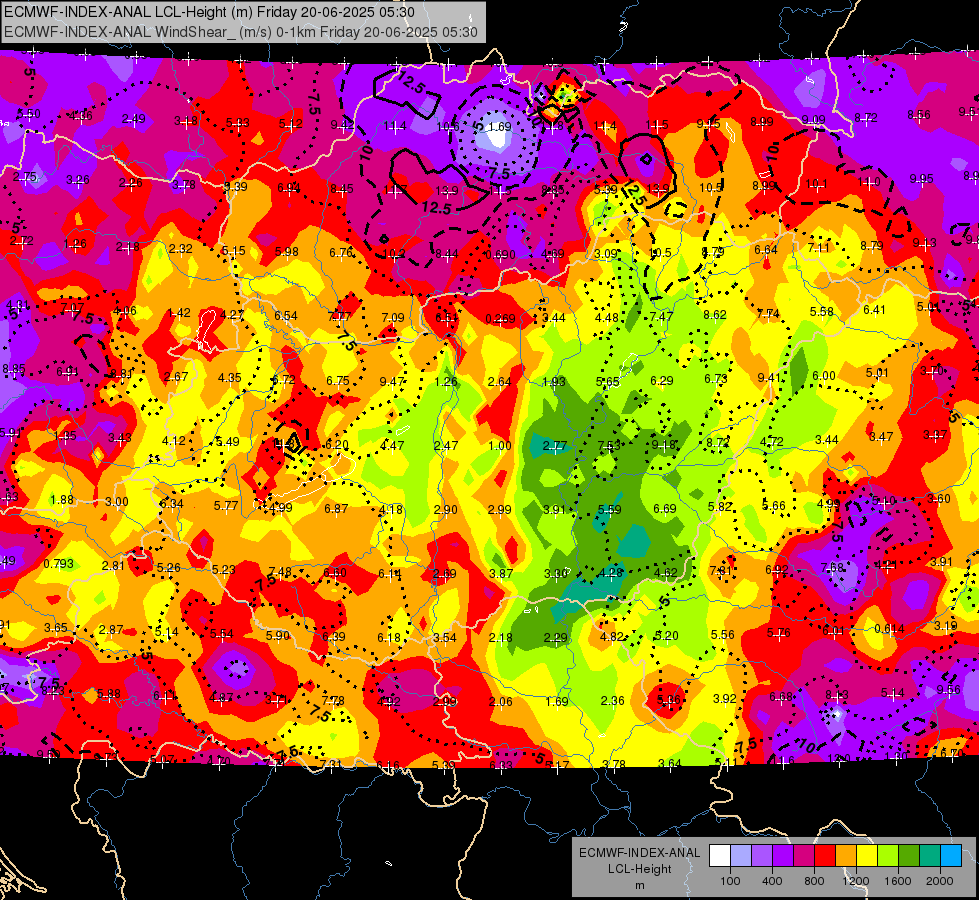Screen dimensions: 979x900
Task: Click the grid value '7.81'
Action: [721, 571]
